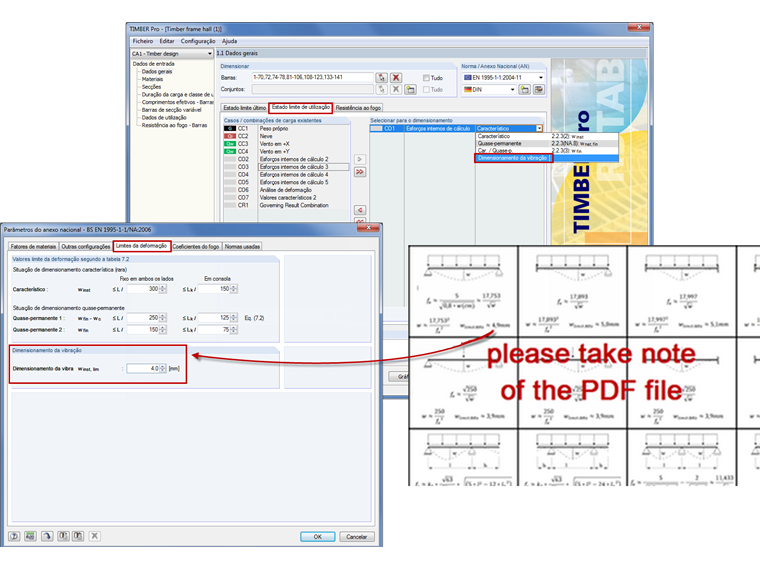Select CC1 Peso próprio load case row
This screenshot has width=760, height=570.
286,129
